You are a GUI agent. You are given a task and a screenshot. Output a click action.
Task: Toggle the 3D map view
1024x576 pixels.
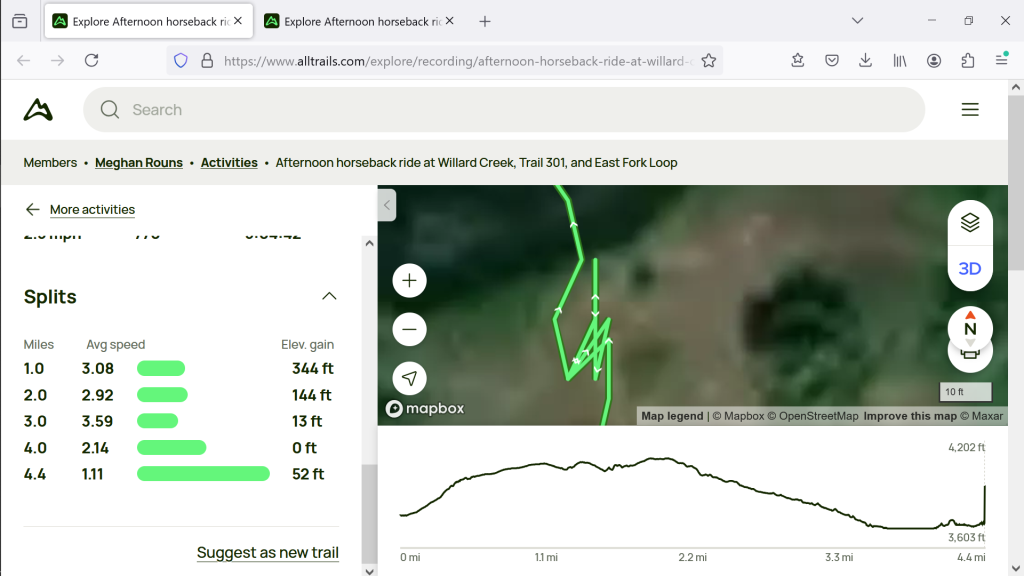[x=969, y=269]
